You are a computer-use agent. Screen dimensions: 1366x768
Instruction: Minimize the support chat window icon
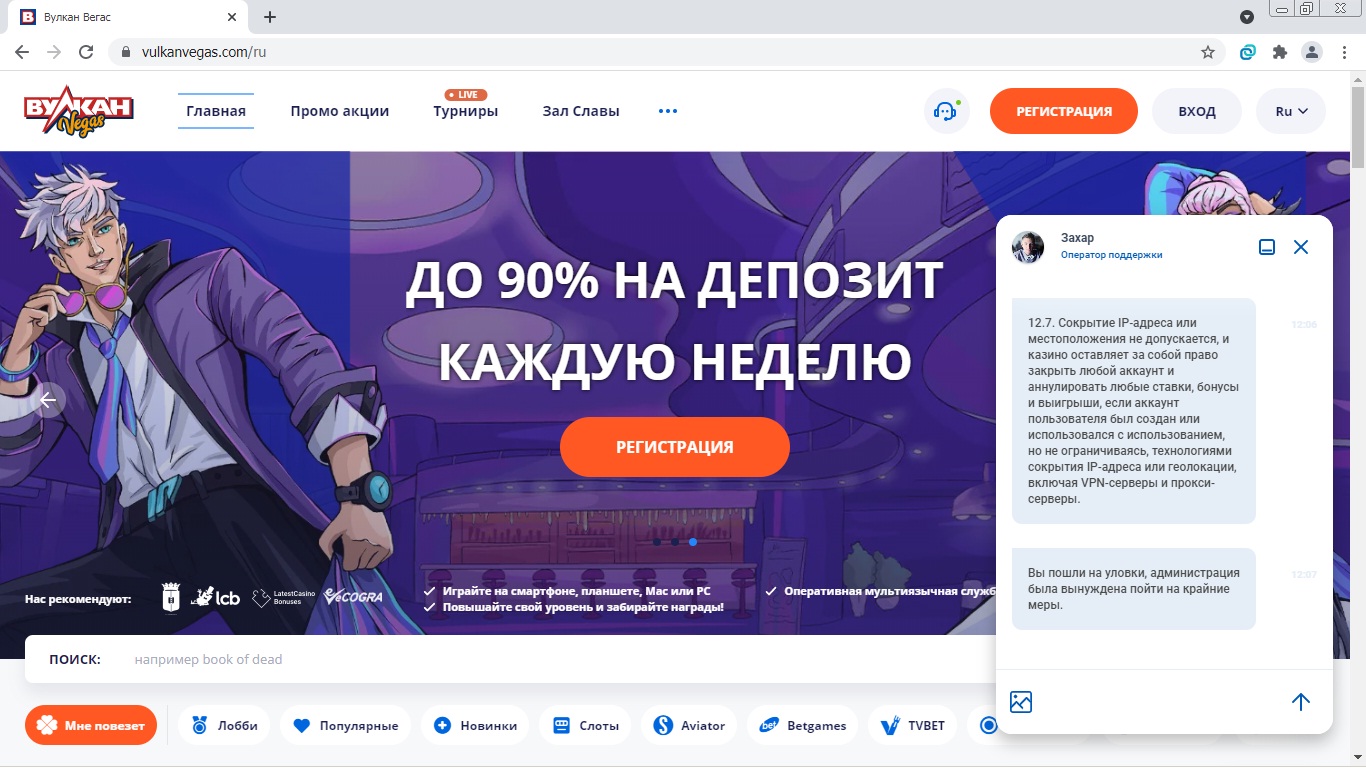click(1266, 247)
